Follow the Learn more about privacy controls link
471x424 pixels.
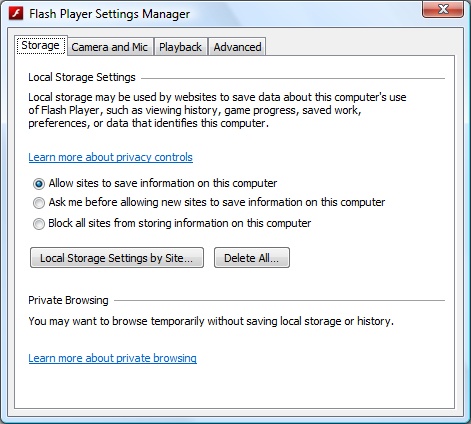pyautogui.click(x=110, y=157)
